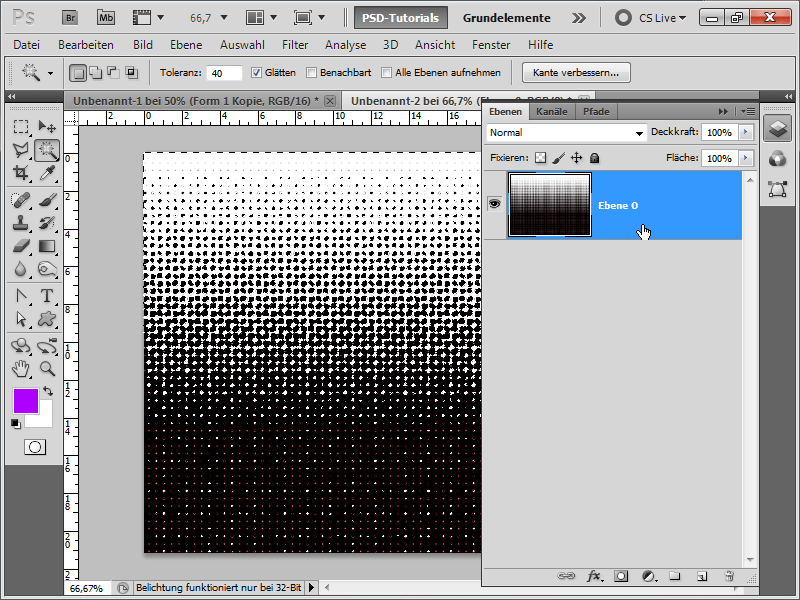Toggle lock transparent pixels
This screenshot has width=800, height=600.
[x=540, y=158]
